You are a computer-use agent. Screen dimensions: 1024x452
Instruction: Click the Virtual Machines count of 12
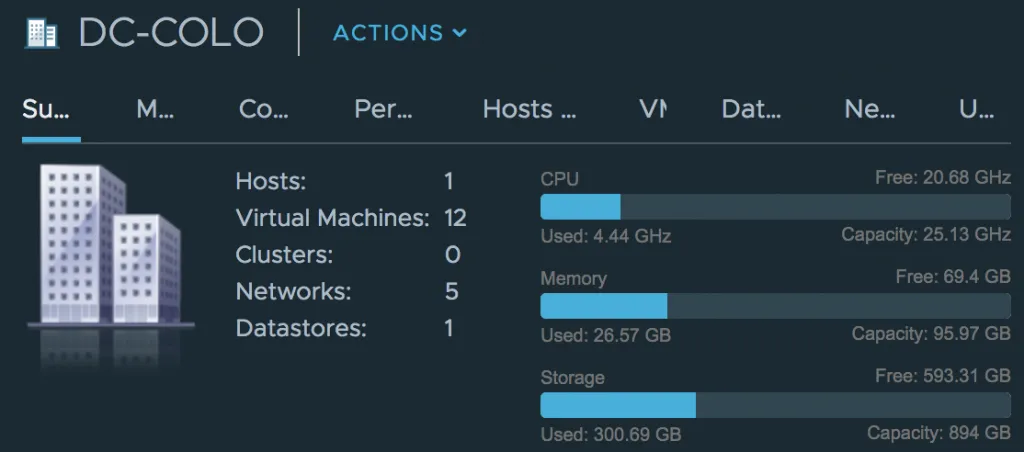coord(455,218)
